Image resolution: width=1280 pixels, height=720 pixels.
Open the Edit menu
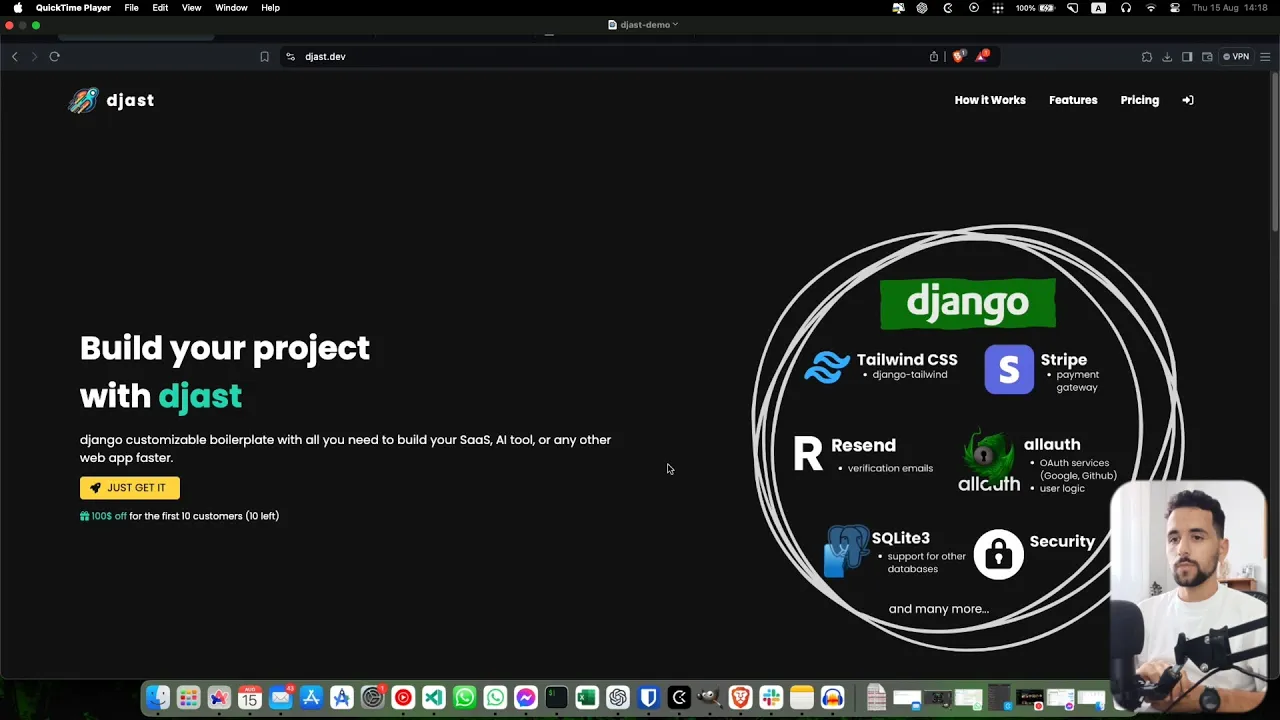click(x=160, y=8)
